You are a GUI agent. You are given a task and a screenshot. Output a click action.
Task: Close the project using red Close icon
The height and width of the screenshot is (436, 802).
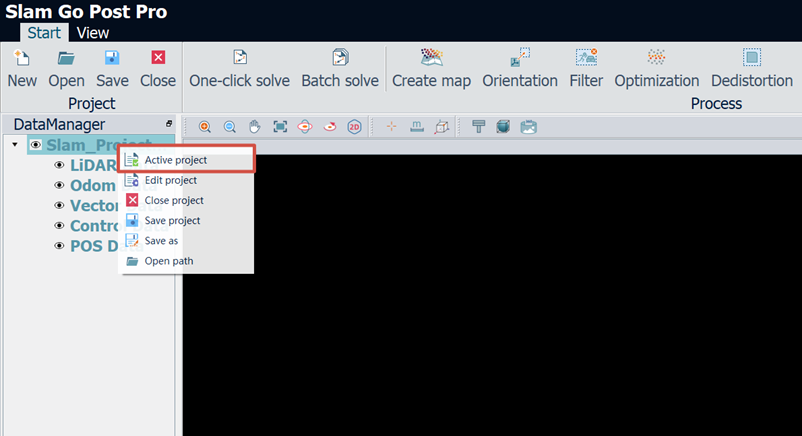click(158, 57)
